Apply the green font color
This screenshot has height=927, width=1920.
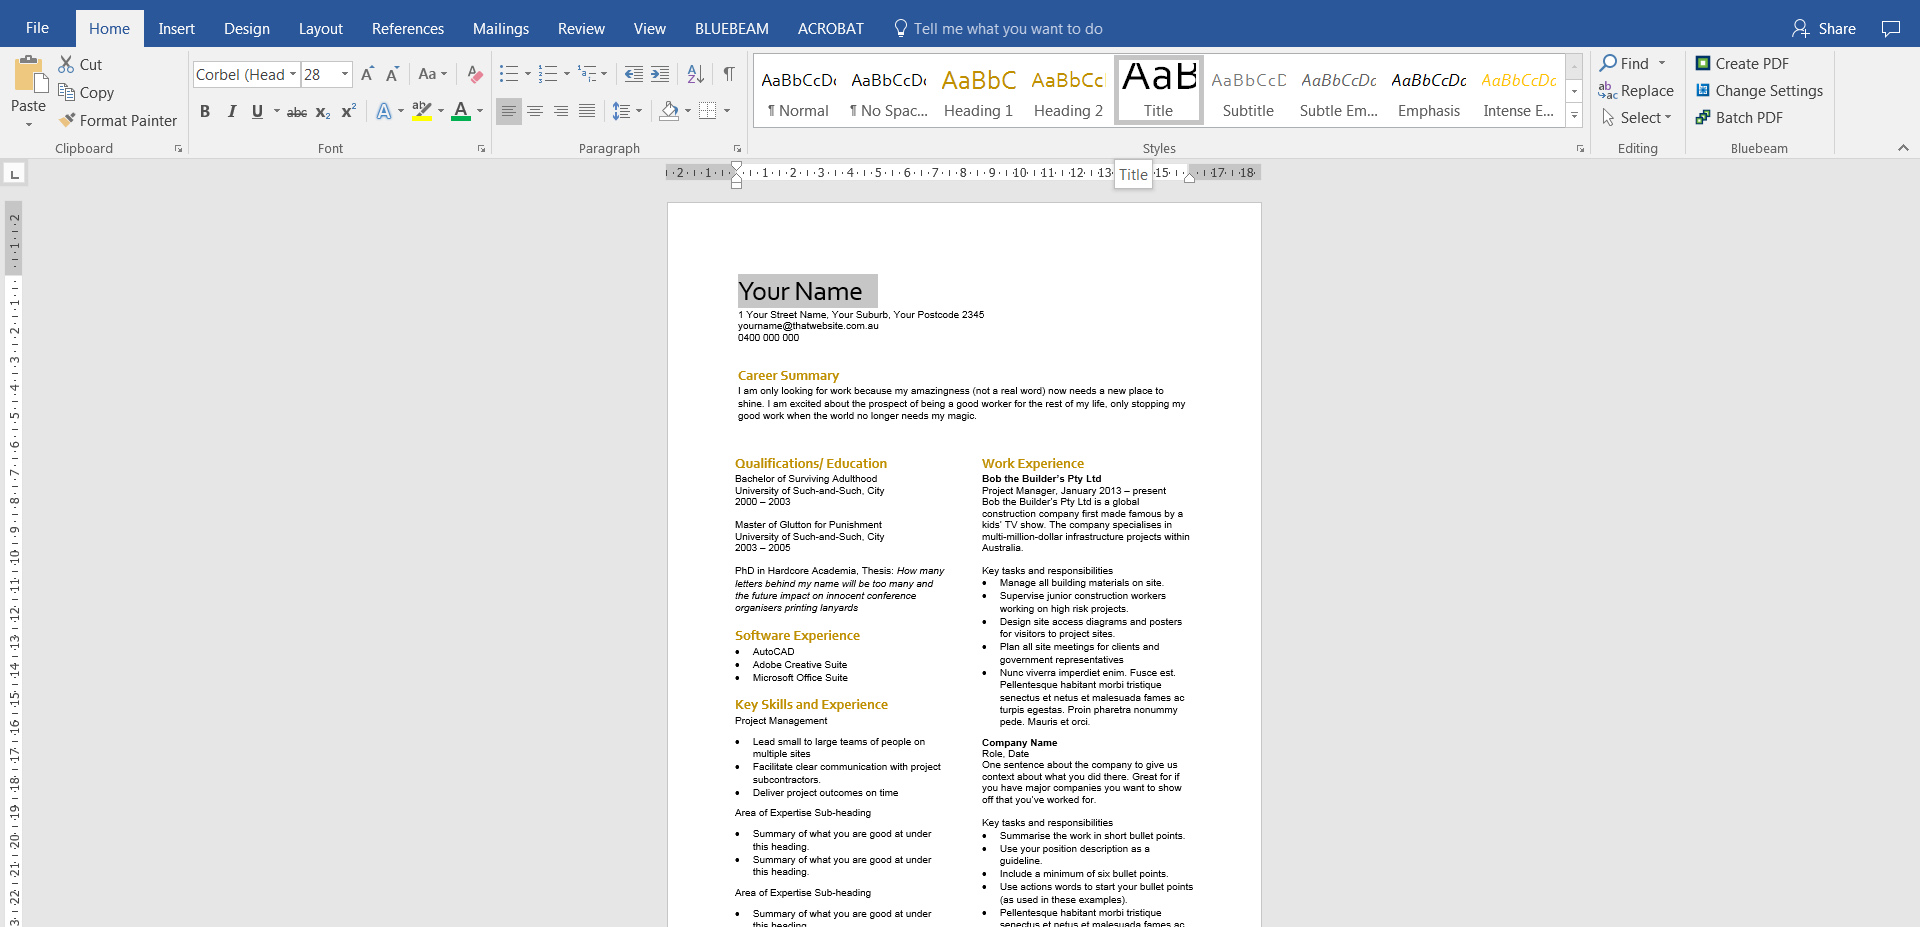tap(461, 112)
